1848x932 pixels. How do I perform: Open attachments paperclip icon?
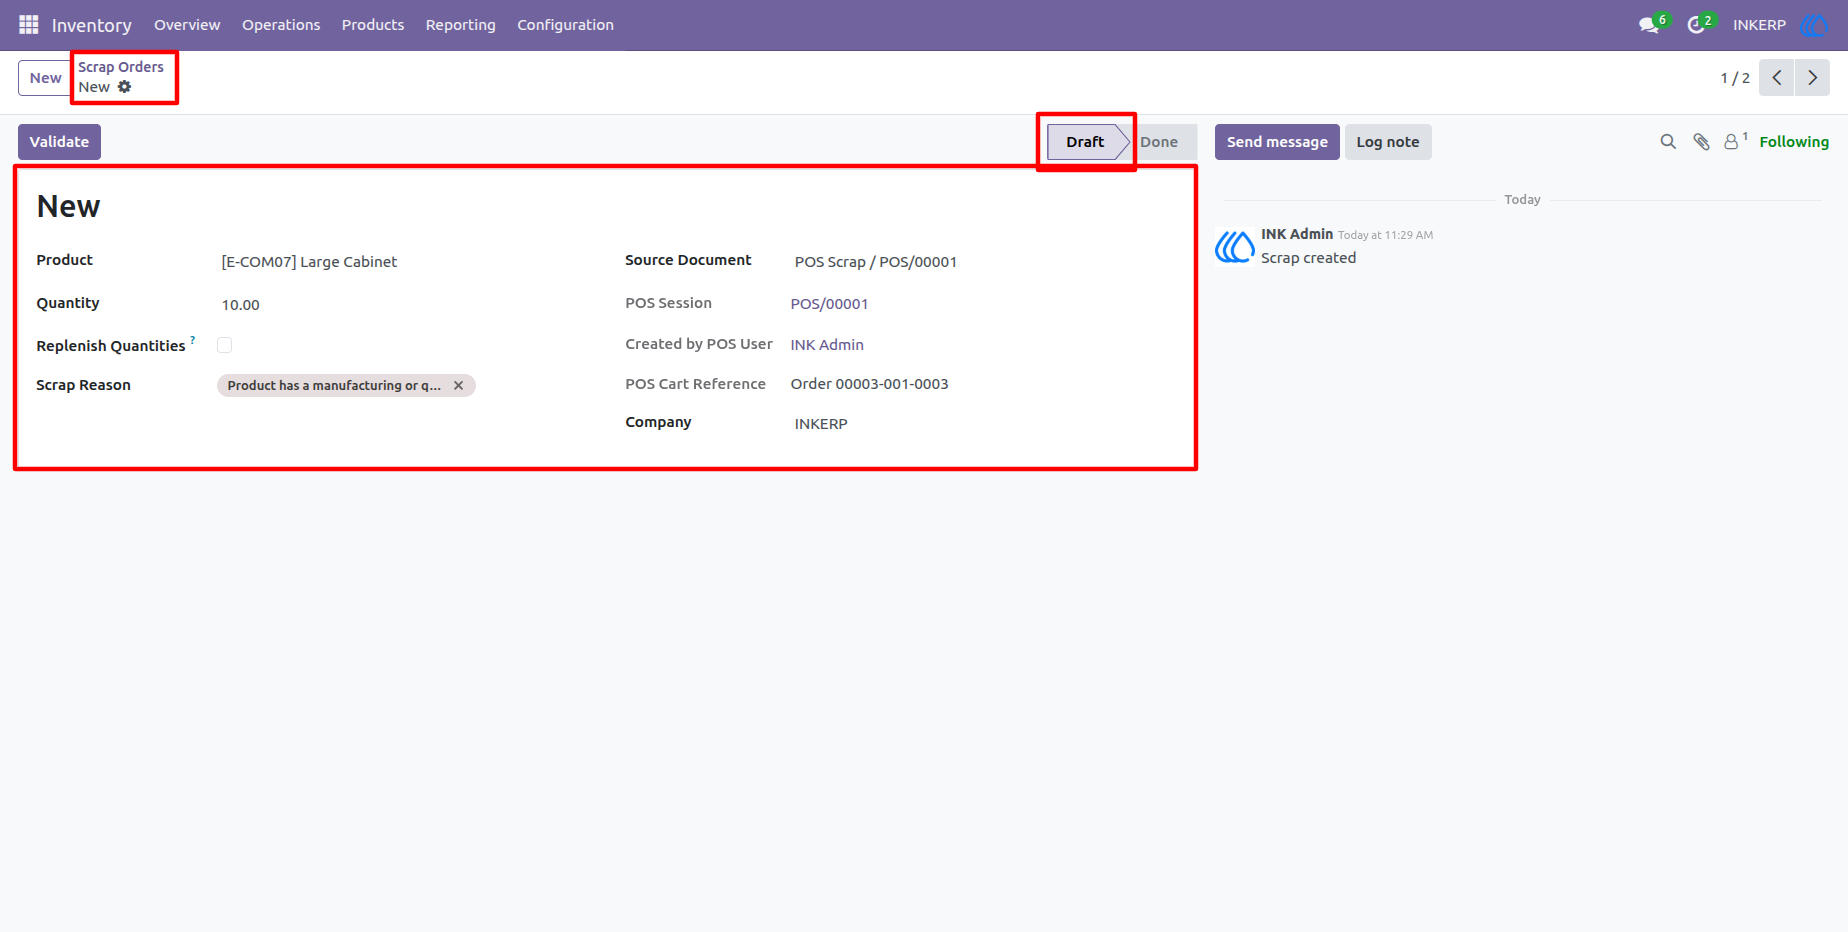point(1701,142)
